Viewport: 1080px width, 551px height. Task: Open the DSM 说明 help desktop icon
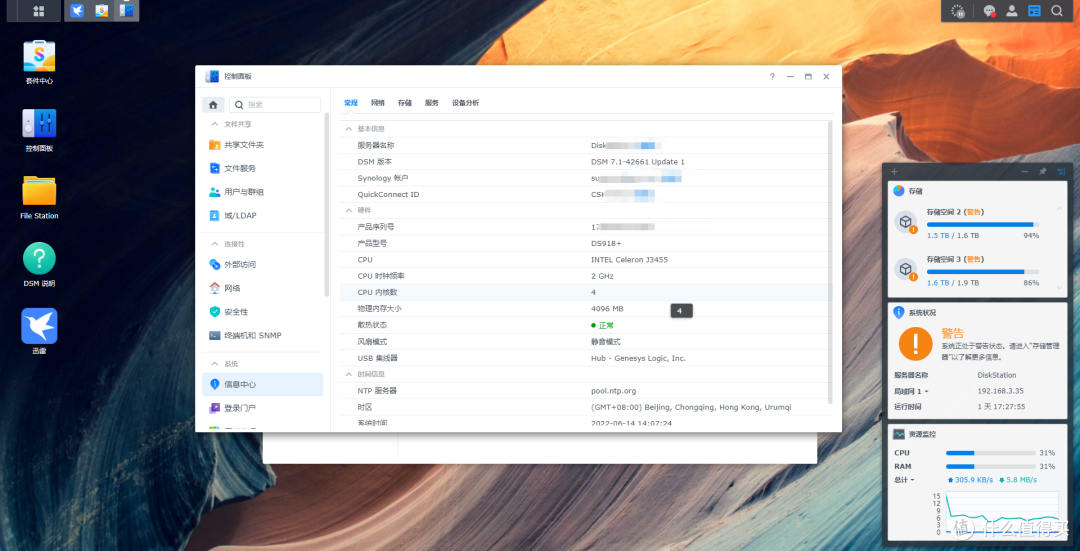click(39, 265)
